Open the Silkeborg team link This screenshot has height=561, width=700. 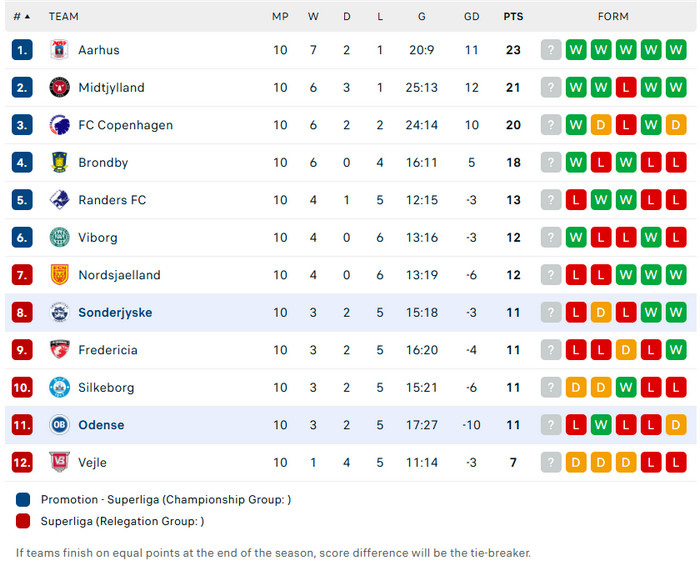point(106,388)
